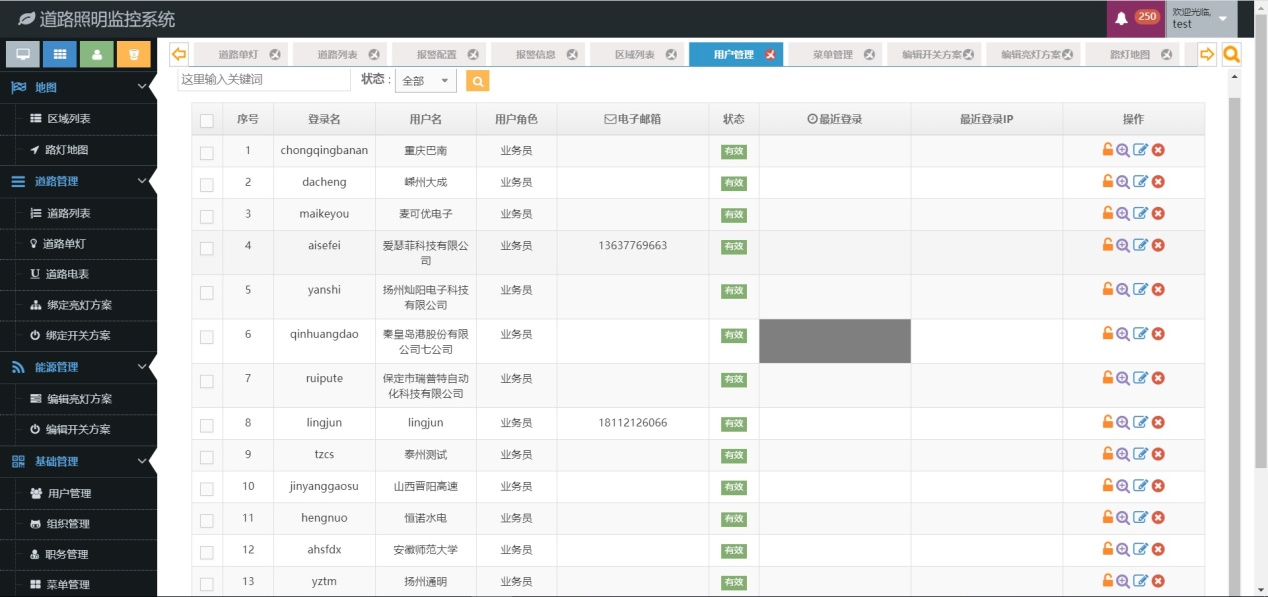Check the checkbox for user yanshi

click(x=207, y=293)
